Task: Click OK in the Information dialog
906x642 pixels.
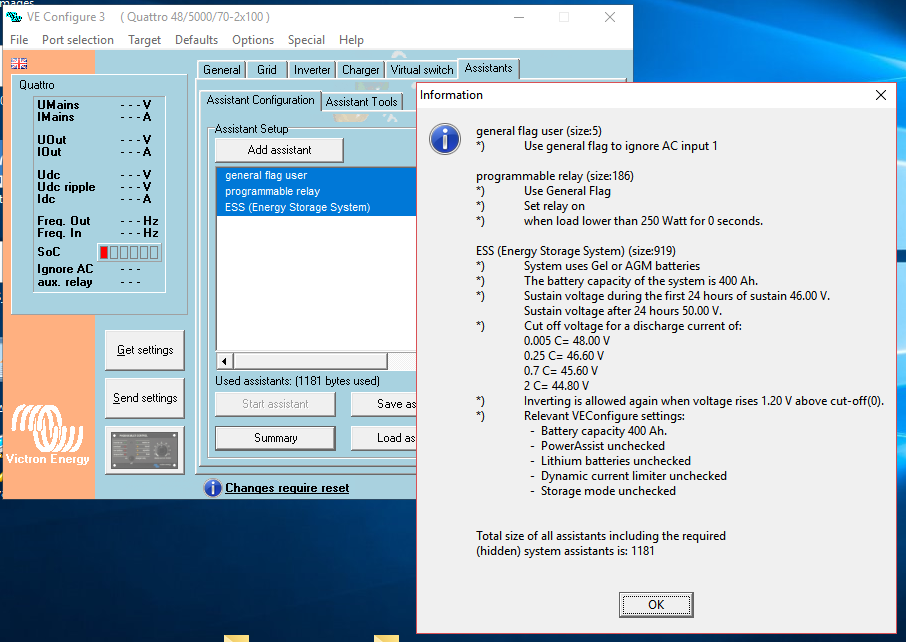Action: point(656,604)
